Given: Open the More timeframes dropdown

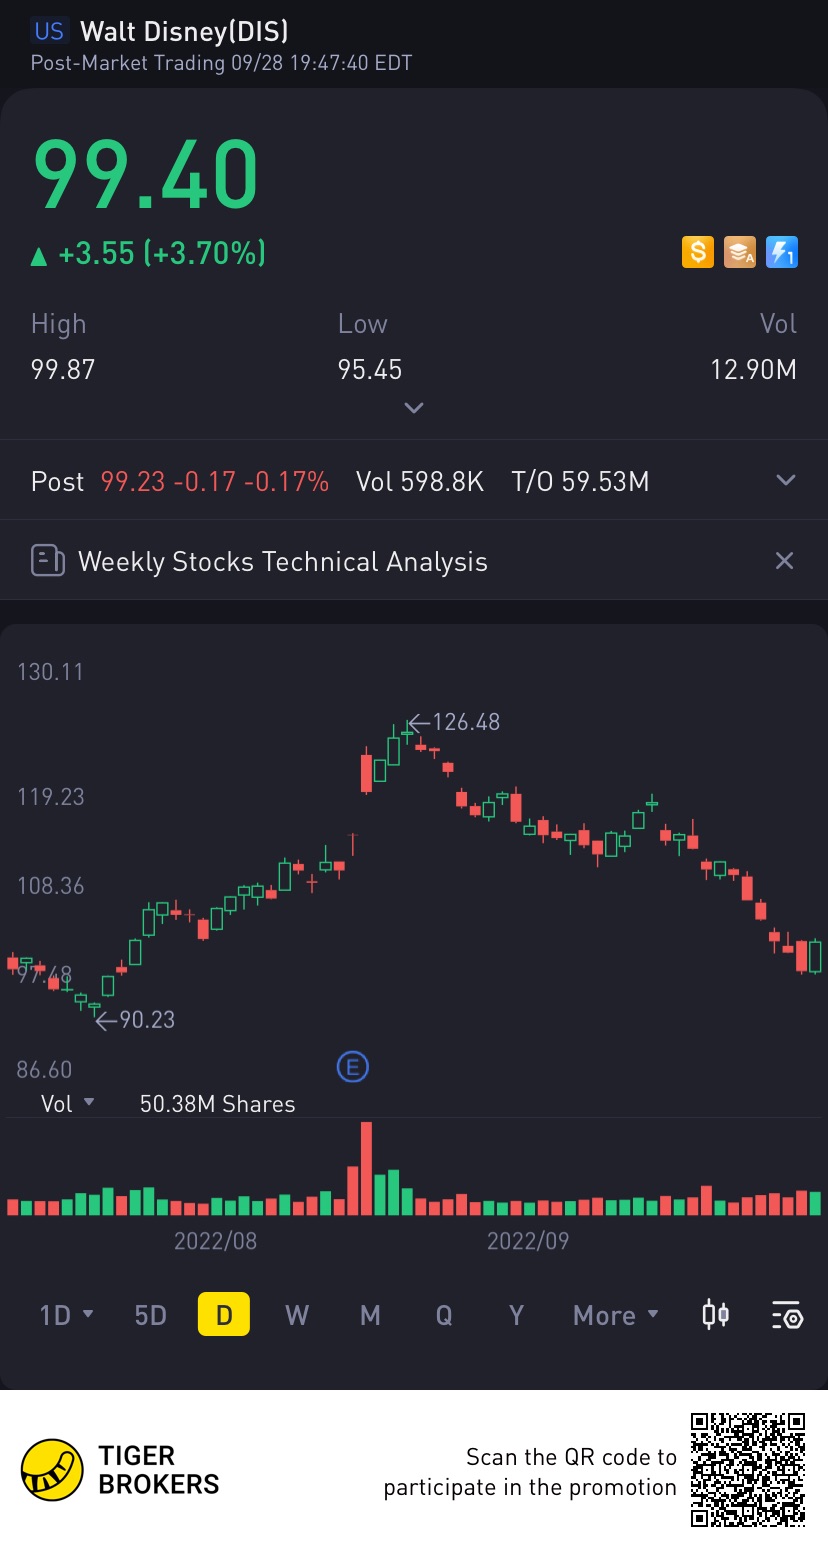Looking at the screenshot, I should (x=616, y=1315).
